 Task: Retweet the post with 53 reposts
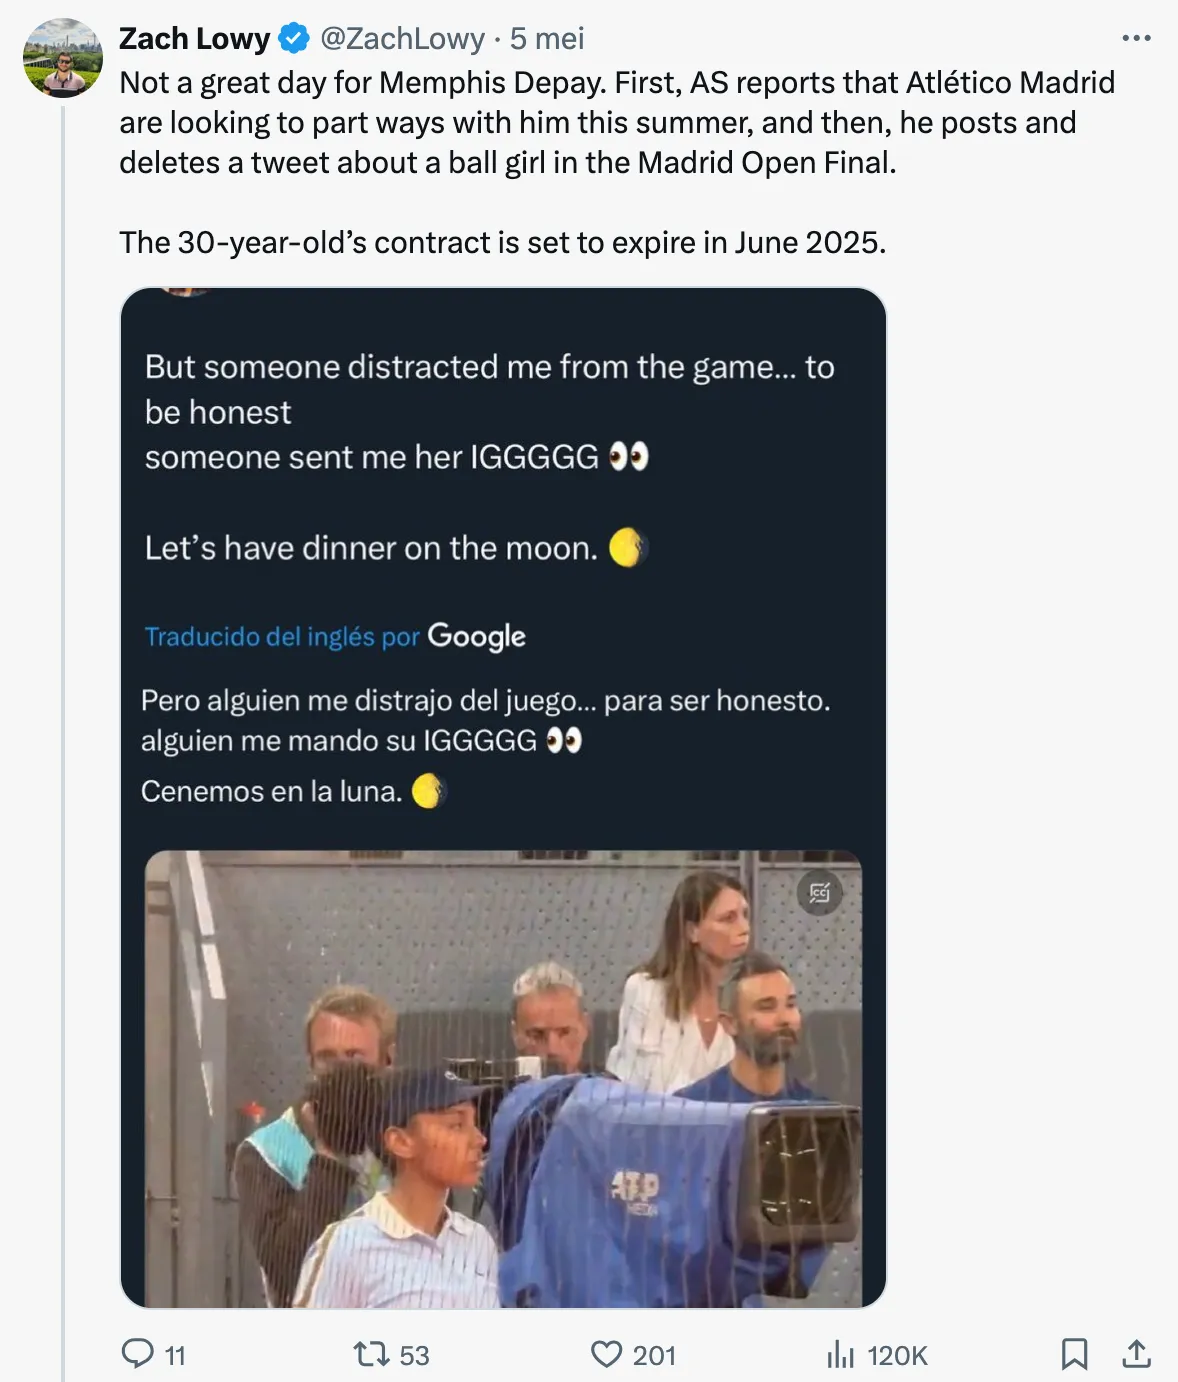point(371,1354)
